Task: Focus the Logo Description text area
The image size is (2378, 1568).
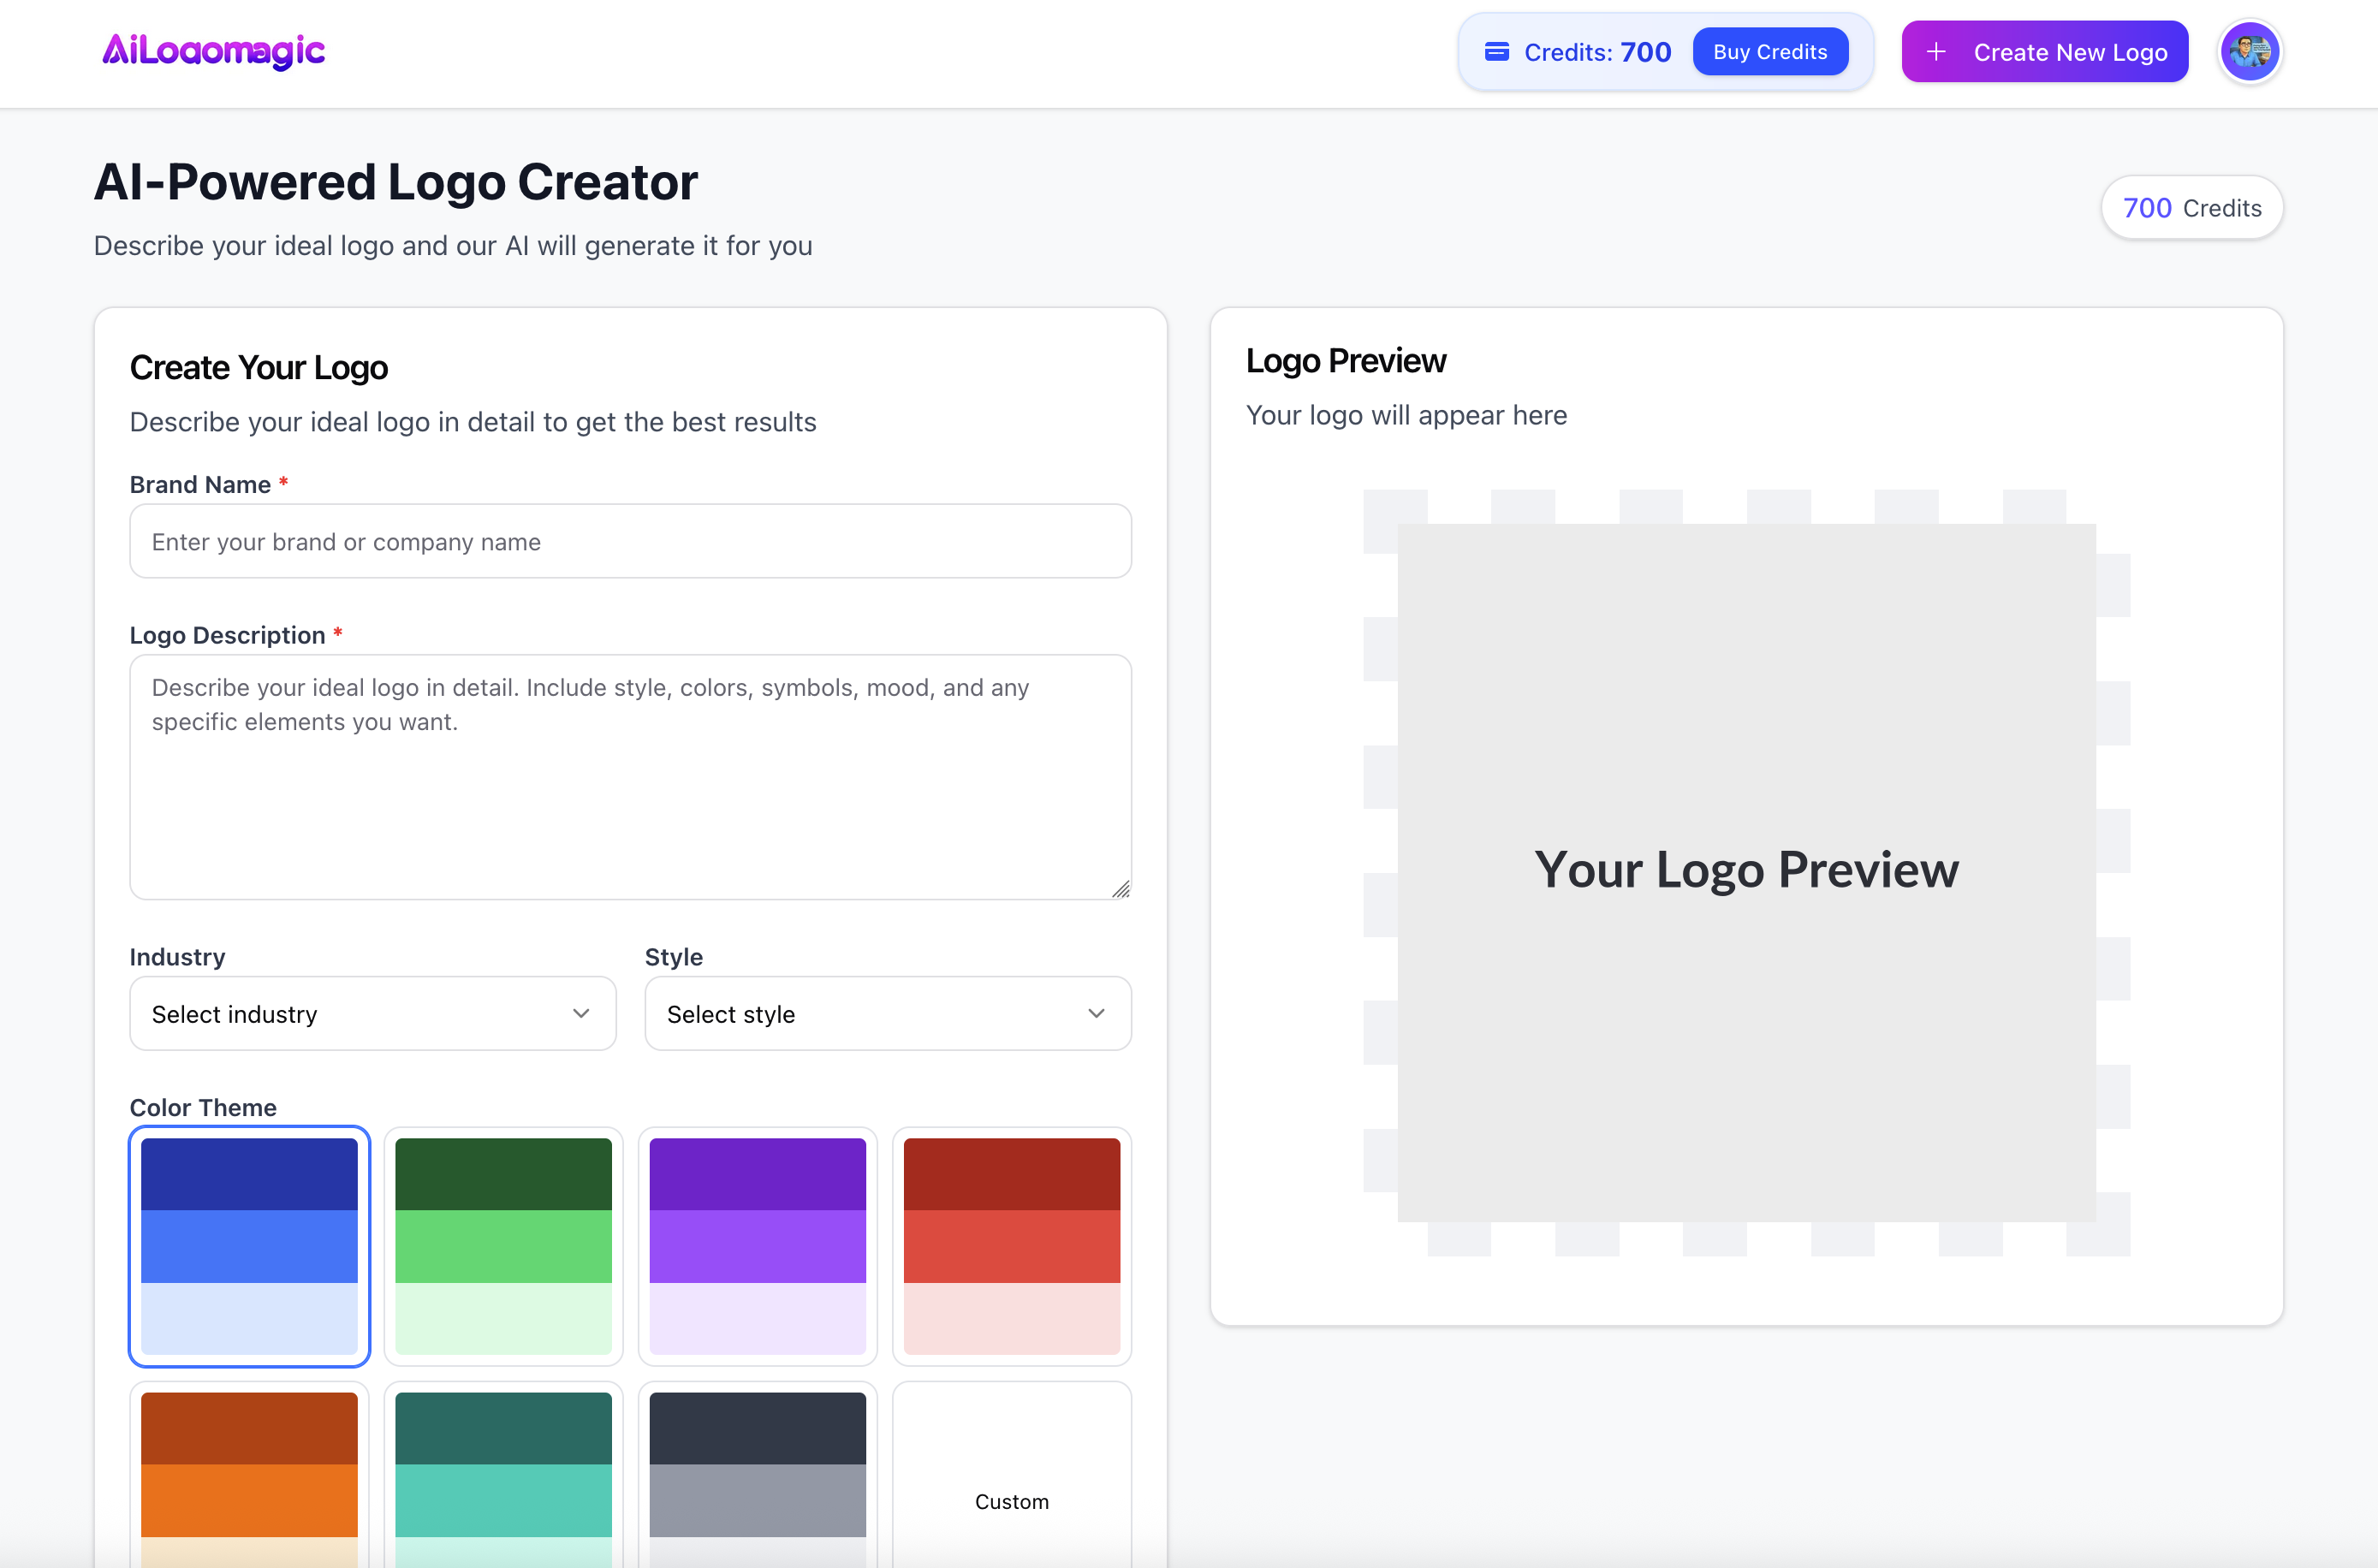Action: point(630,776)
